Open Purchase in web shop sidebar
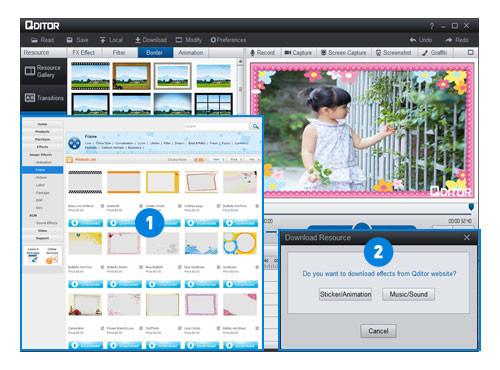The width and height of the screenshot is (500, 370). point(42,139)
